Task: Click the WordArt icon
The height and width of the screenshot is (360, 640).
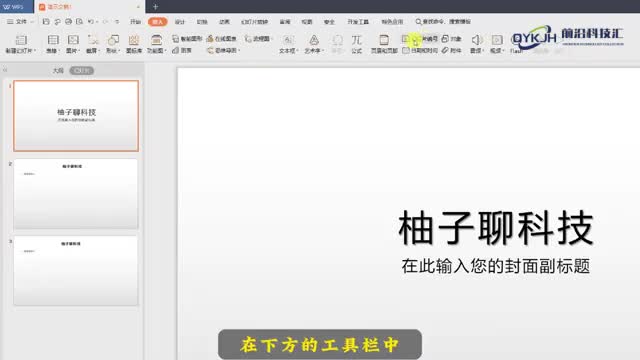Action: coord(313,40)
